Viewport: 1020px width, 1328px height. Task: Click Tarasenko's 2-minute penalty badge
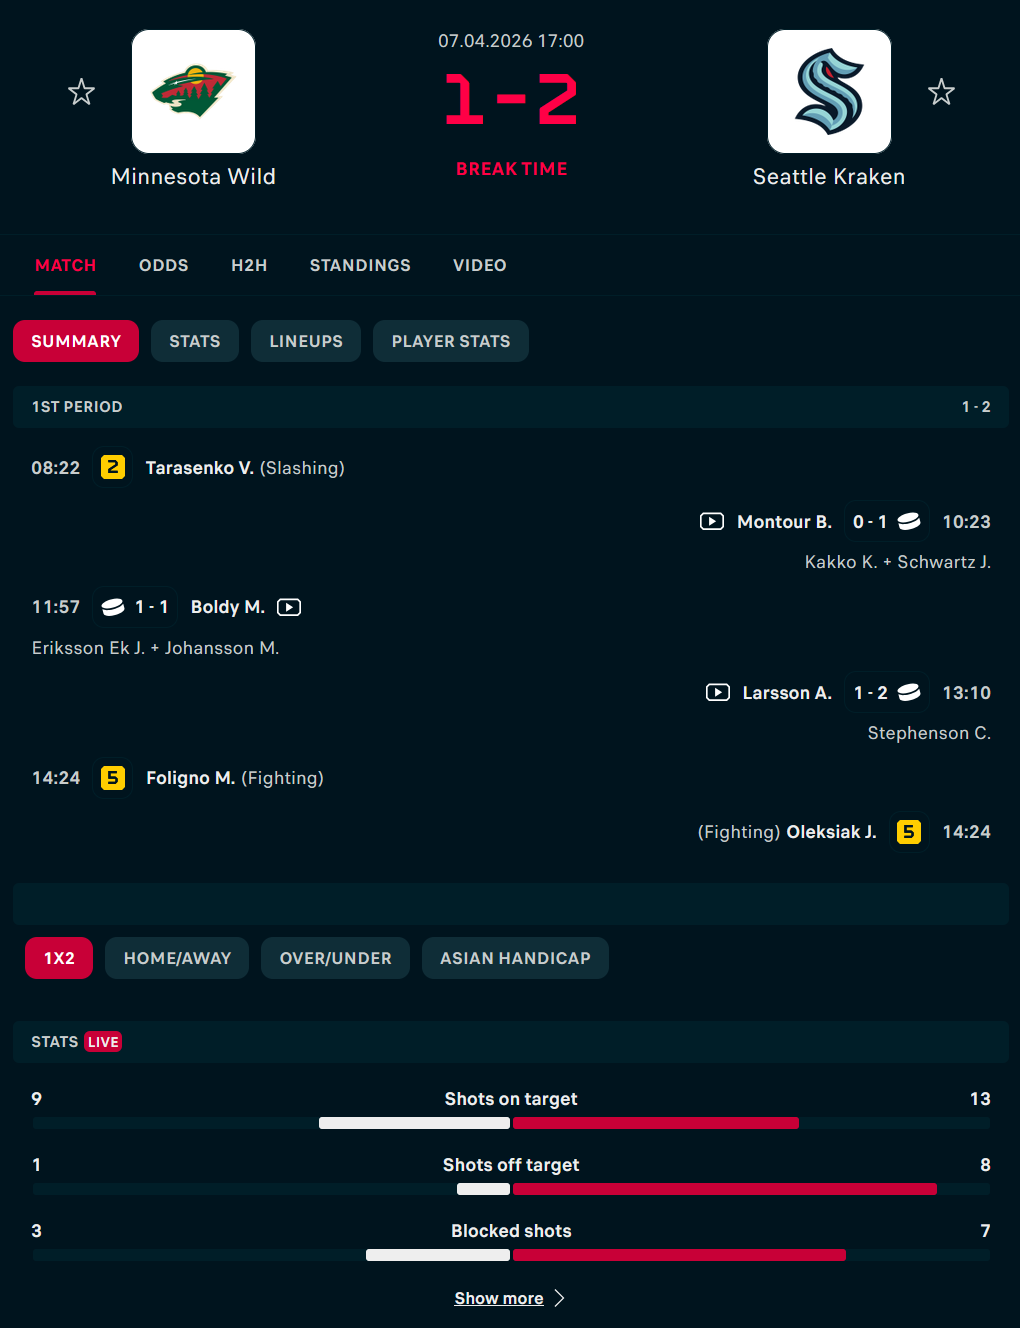[113, 467]
